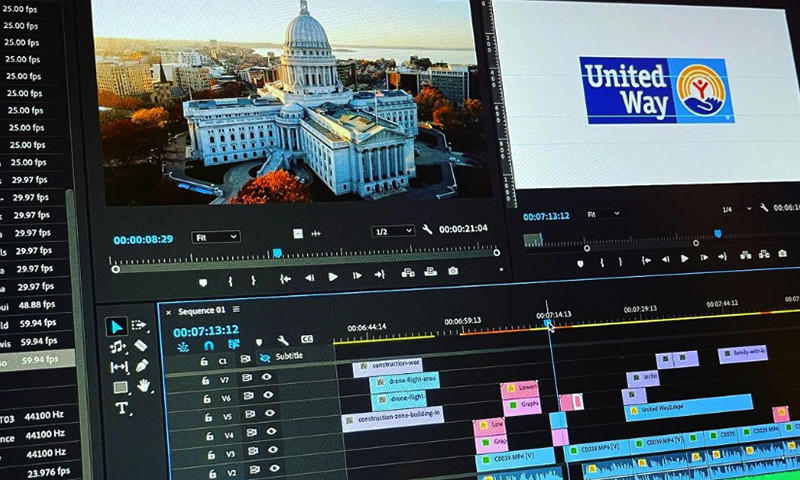The image size is (800, 480).
Task: Select the Selection tool arrow
Action: pos(116,326)
